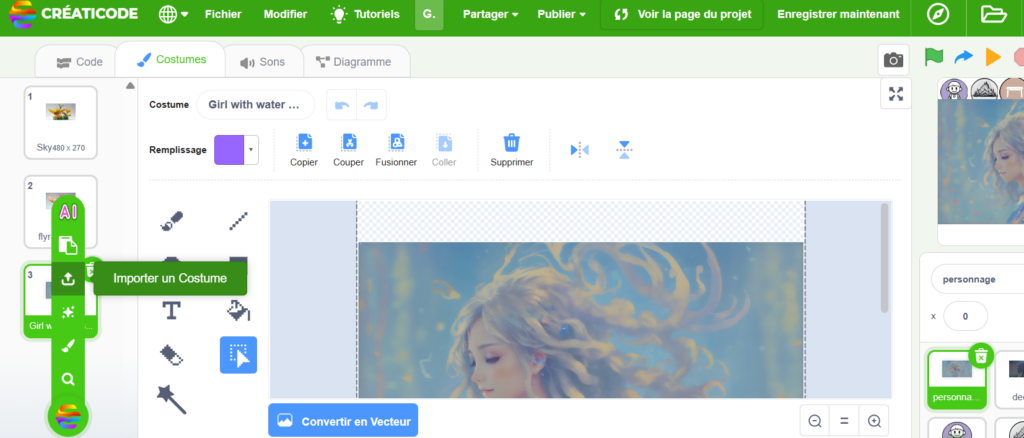
Task: Toggle fullscreen editor with expand arrows icon
Action: coord(896,93)
